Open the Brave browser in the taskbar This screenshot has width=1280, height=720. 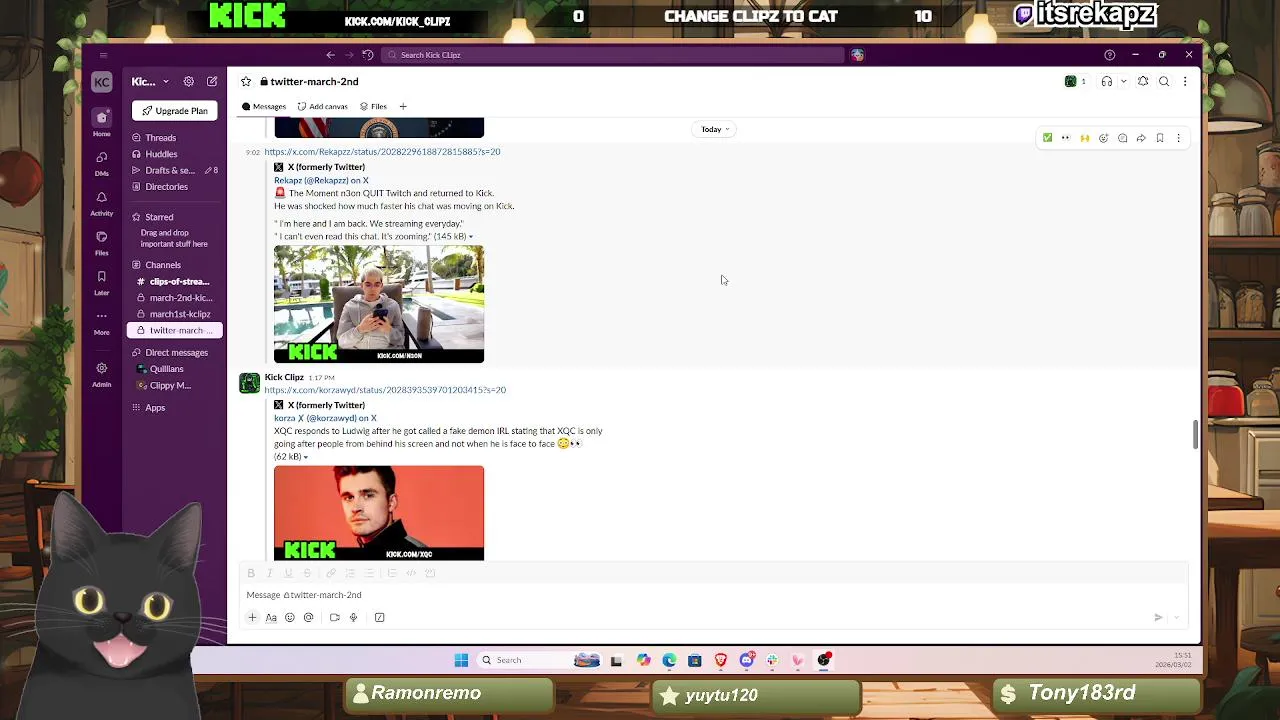pos(720,660)
